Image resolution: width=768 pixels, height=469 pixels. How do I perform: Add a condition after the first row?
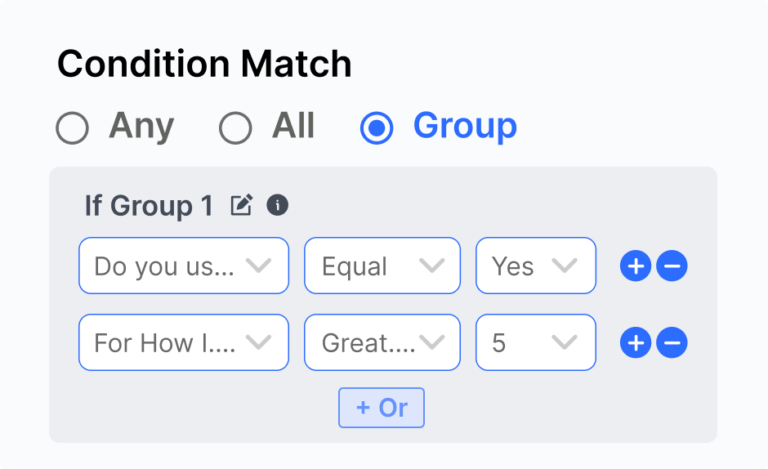tap(636, 266)
